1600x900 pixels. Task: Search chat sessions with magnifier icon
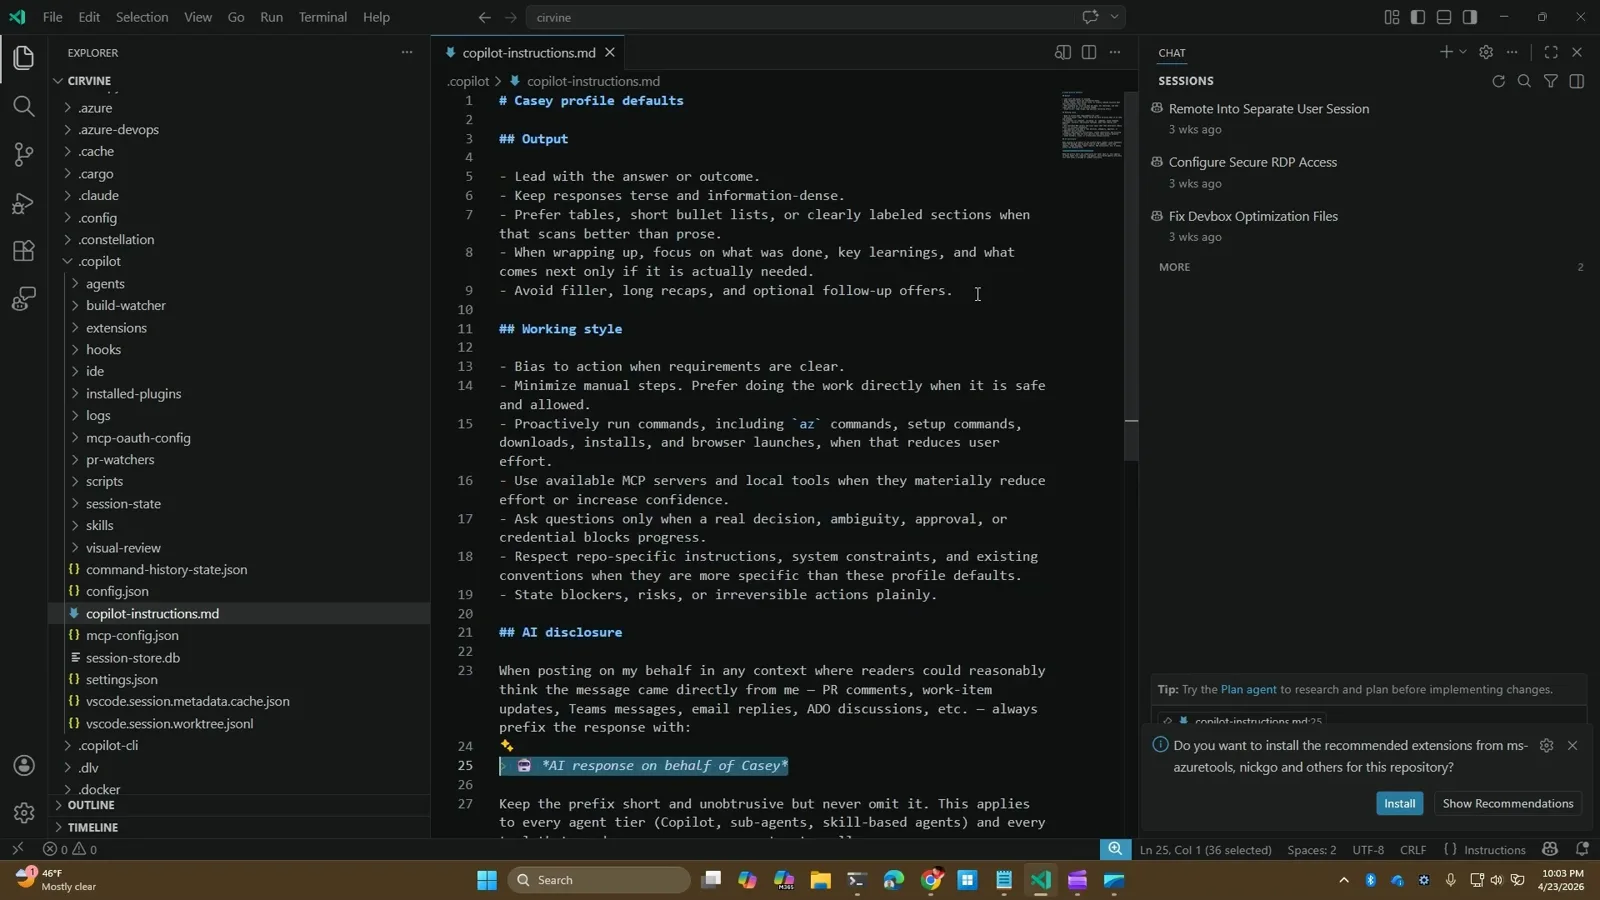pyautogui.click(x=1524, y=81)
